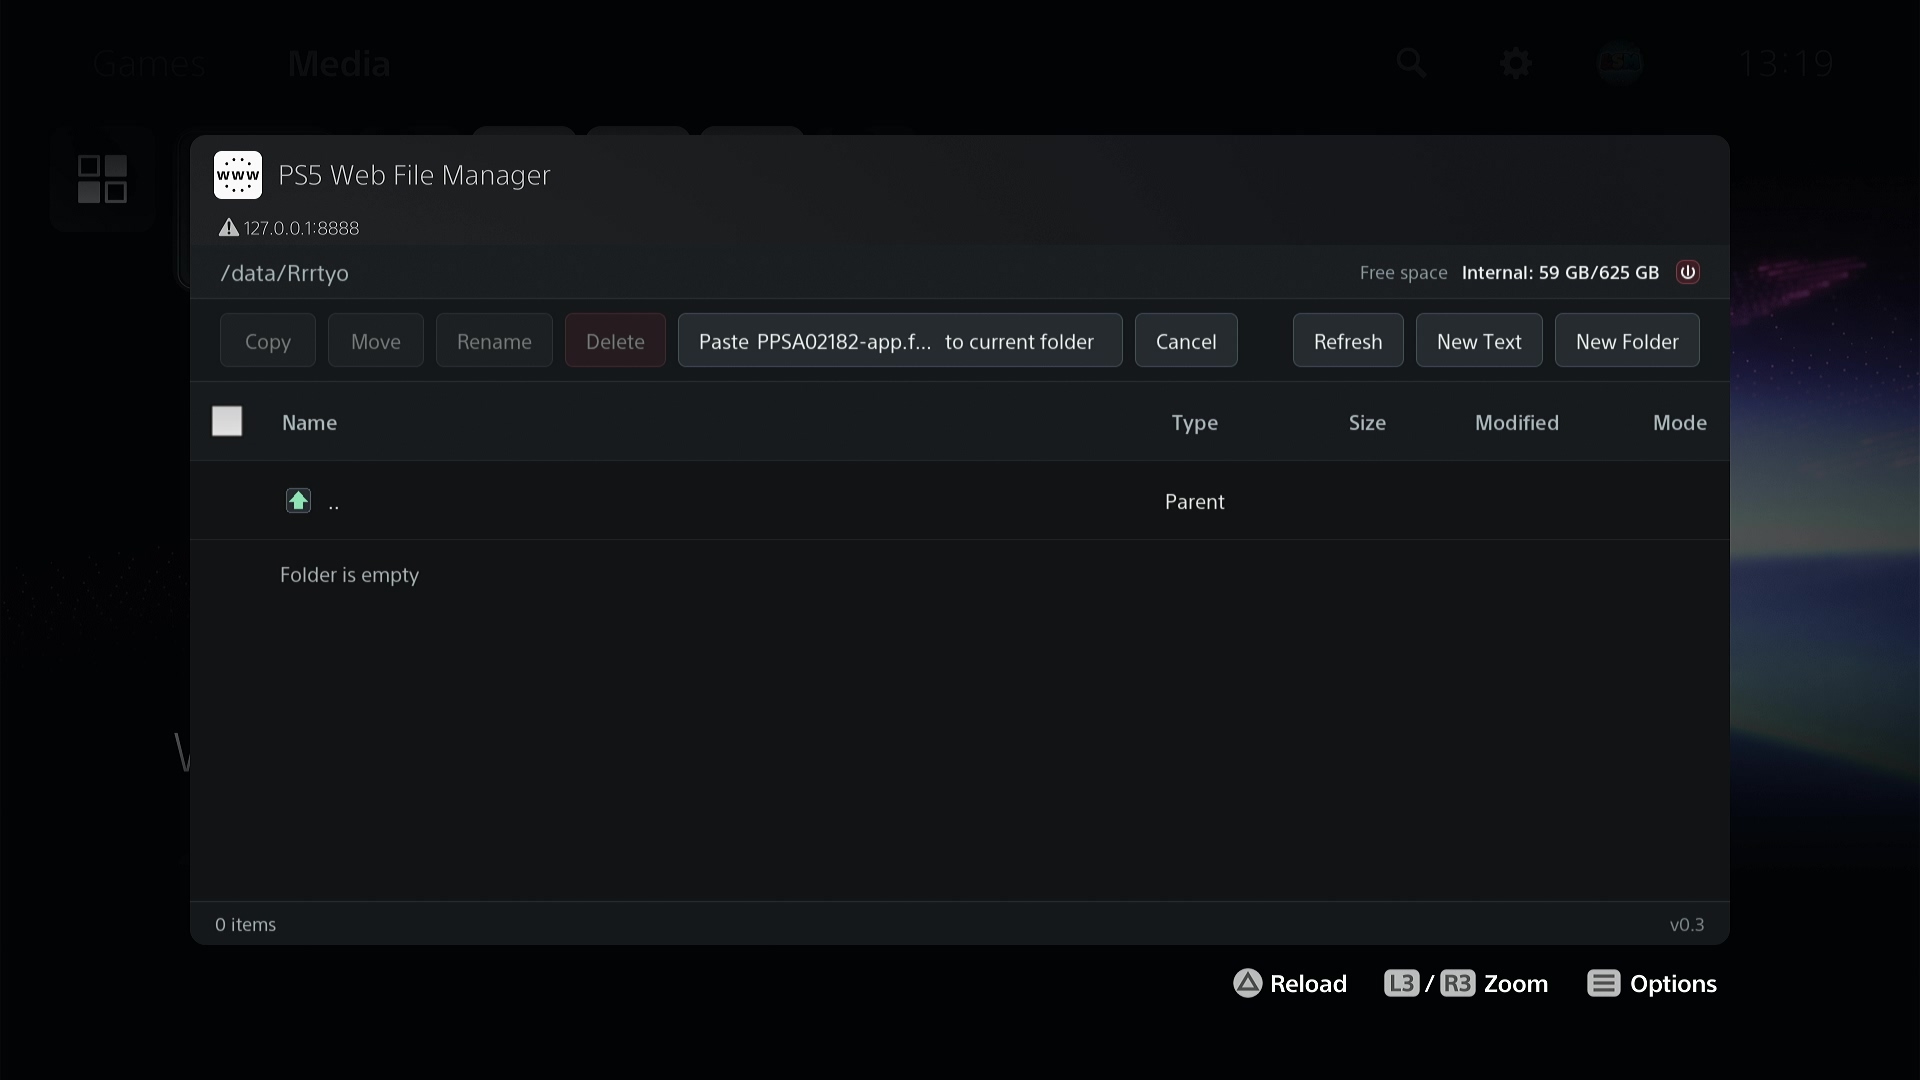This screenshot has width=1920, height=1080.
Task: Click the 'Folder is empty' message
Action: pyautogui.click(x=349, y=575)
